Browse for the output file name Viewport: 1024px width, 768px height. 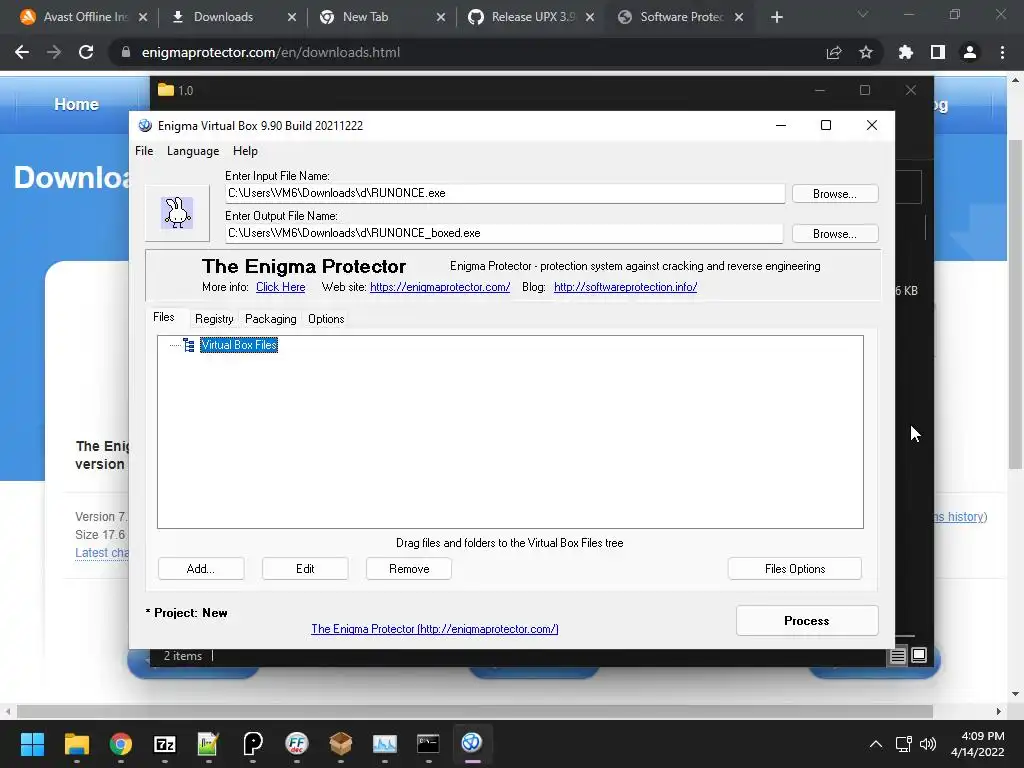point(835,234)
